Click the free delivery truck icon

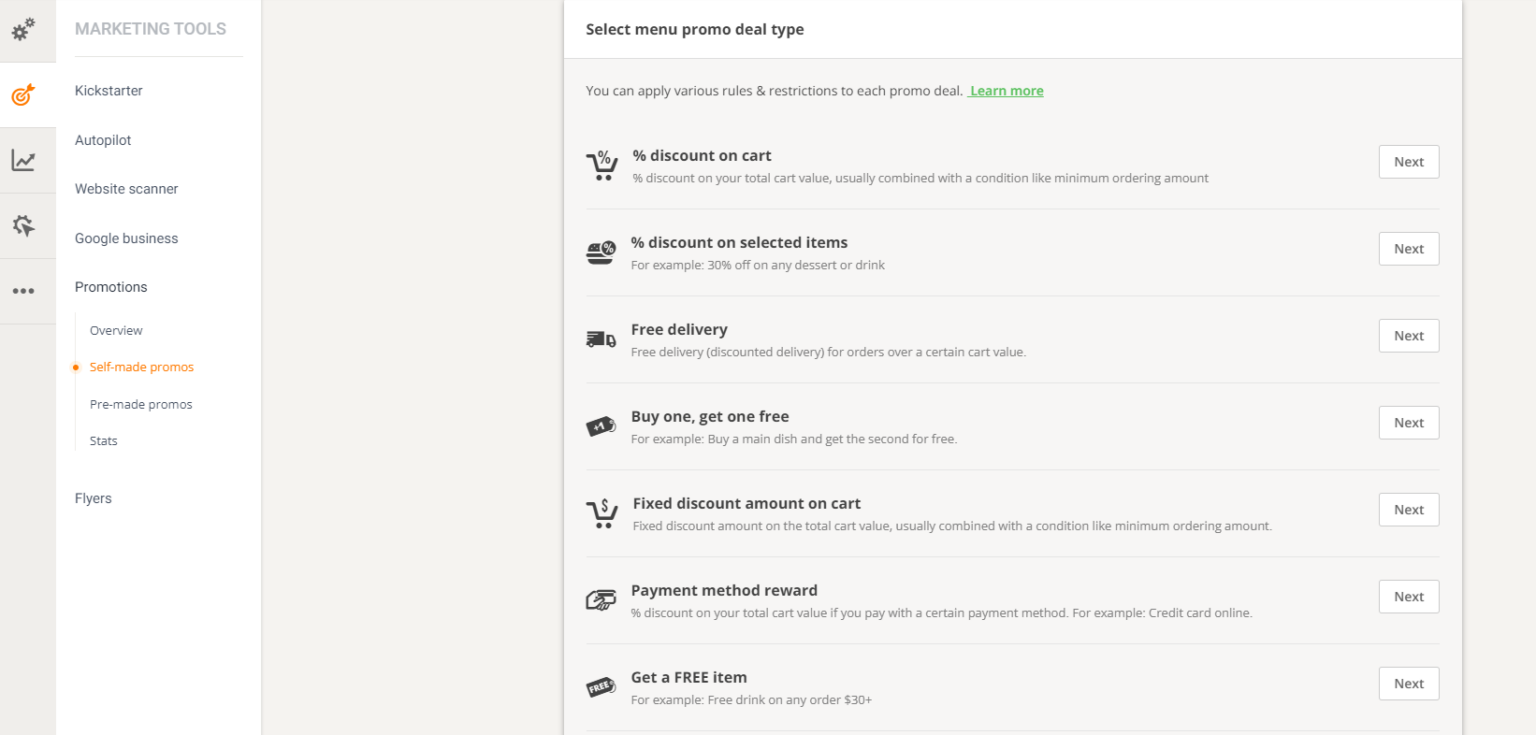(601, 340)
